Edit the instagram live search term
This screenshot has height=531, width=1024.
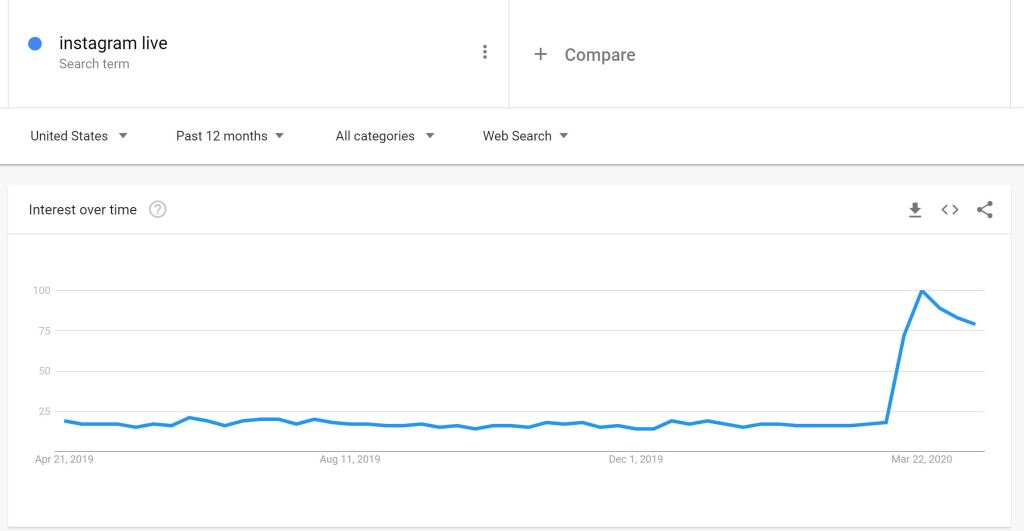coord(113,43)
